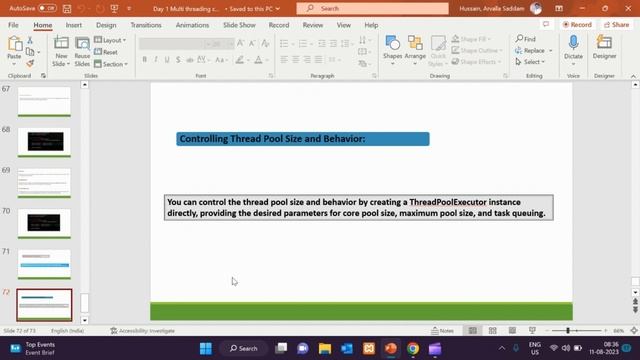This screenshot has height=360, width=640.
Task: Toggle bold formatting
Action: pos(144,60)
